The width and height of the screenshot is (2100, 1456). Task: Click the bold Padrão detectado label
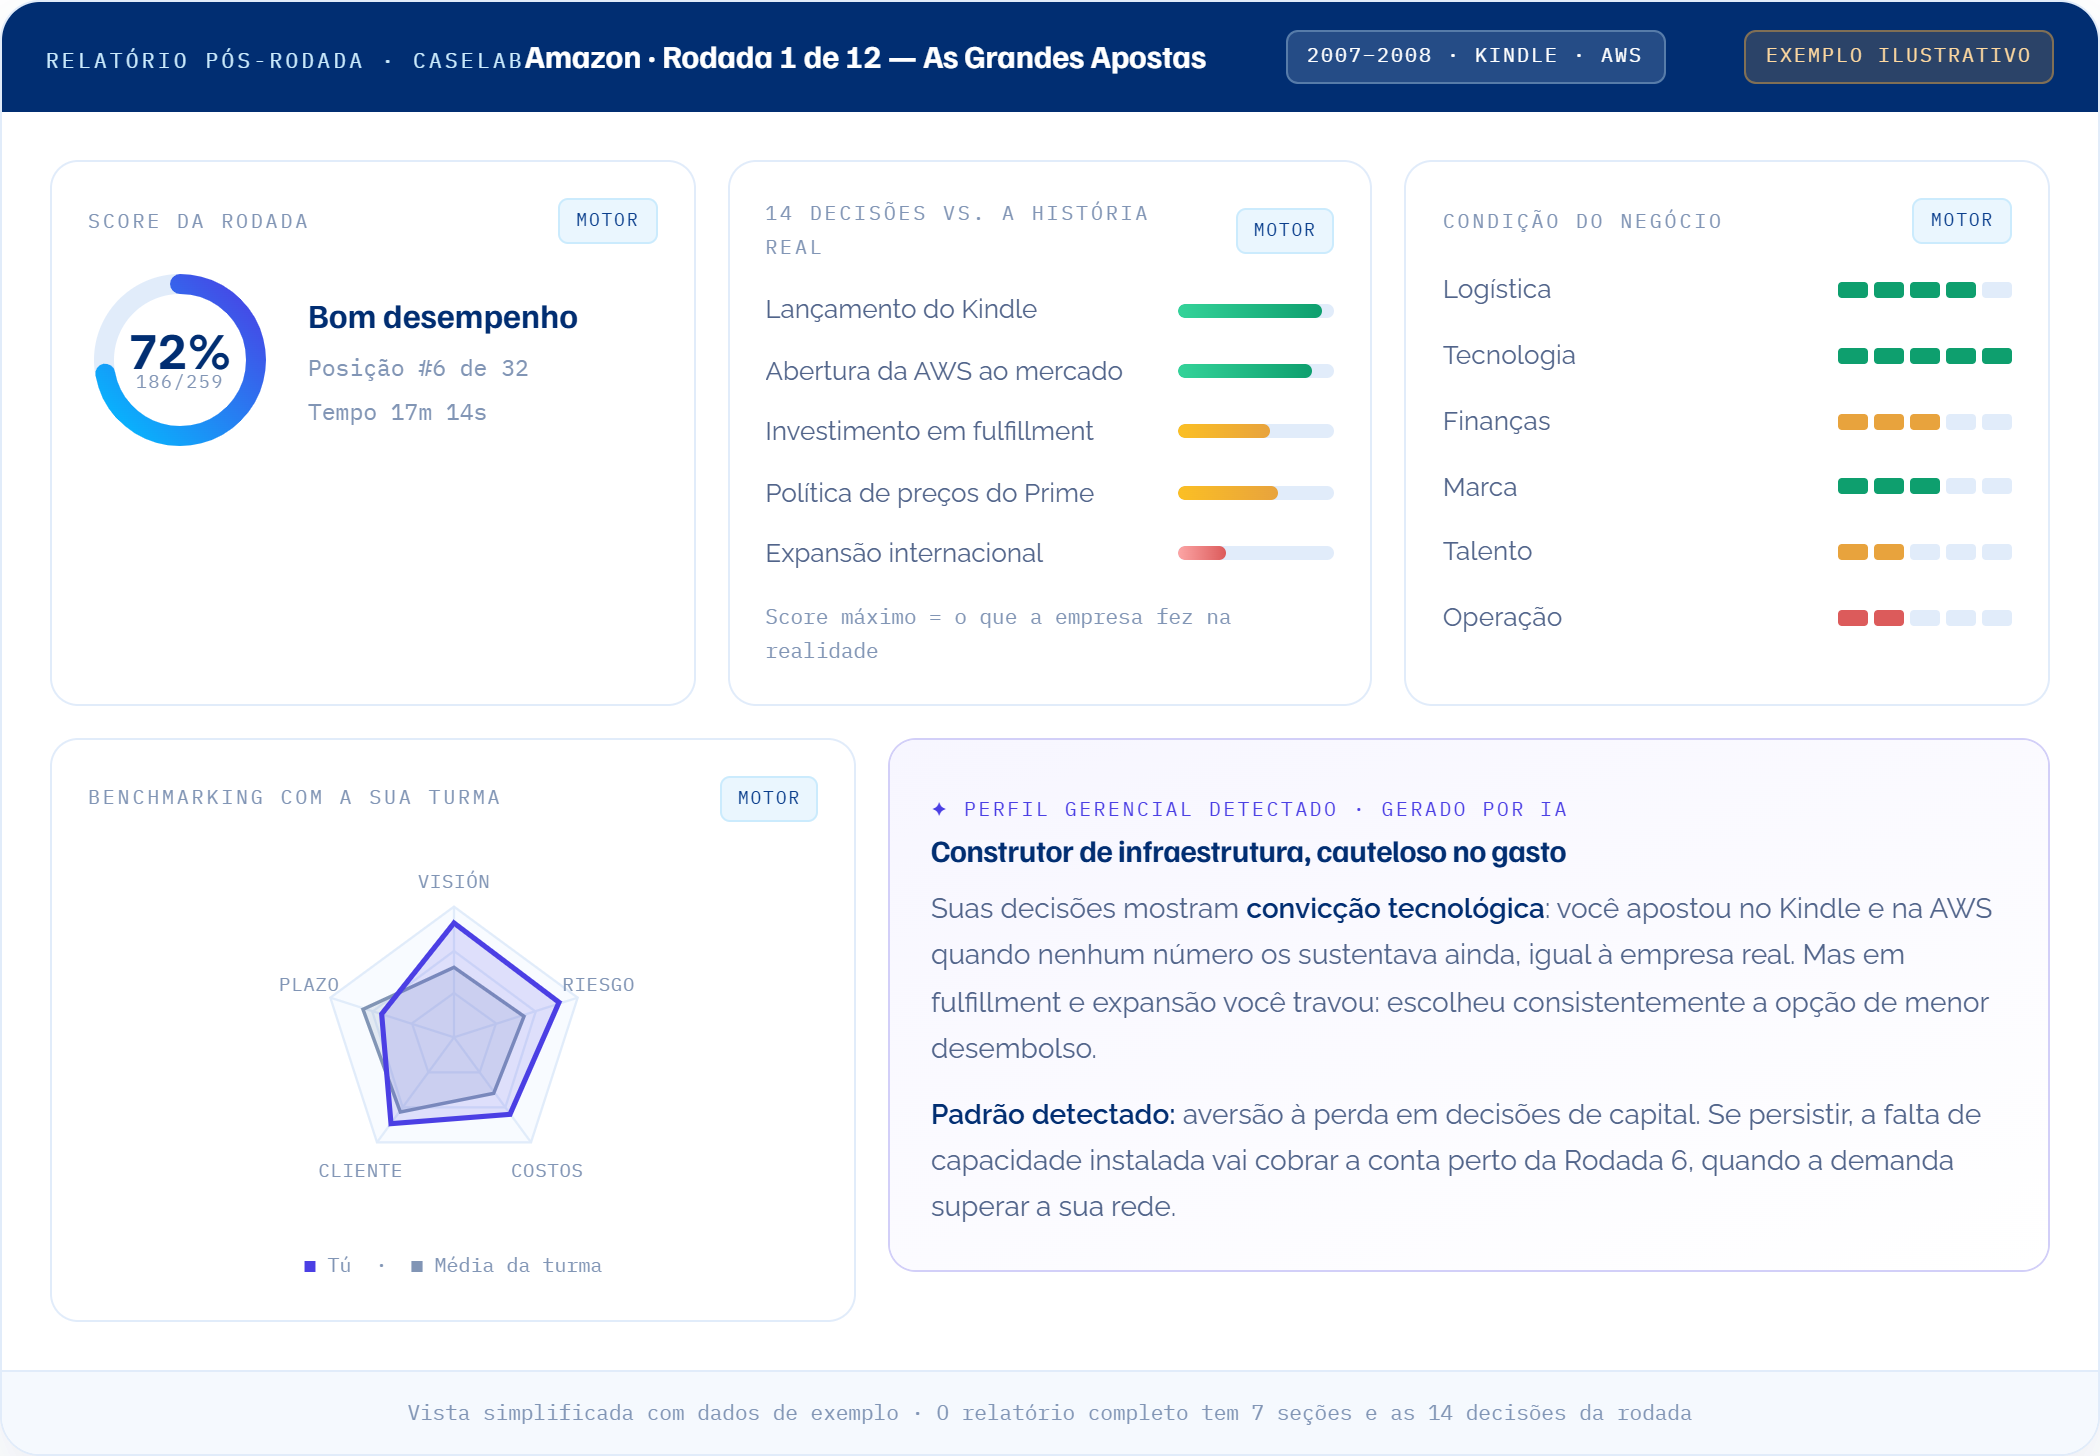pyautogui.click(x=1053, y=1115)
